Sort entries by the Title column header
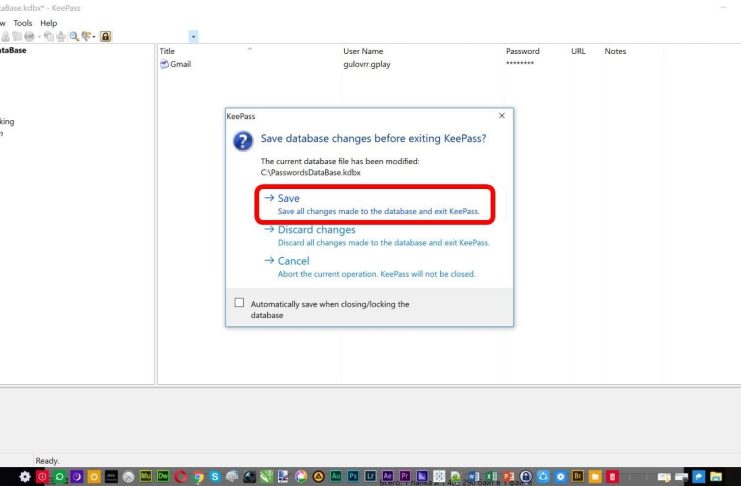The width and height of the screenshot is (741, 486). pyautogui.click(x=167, y=51)
